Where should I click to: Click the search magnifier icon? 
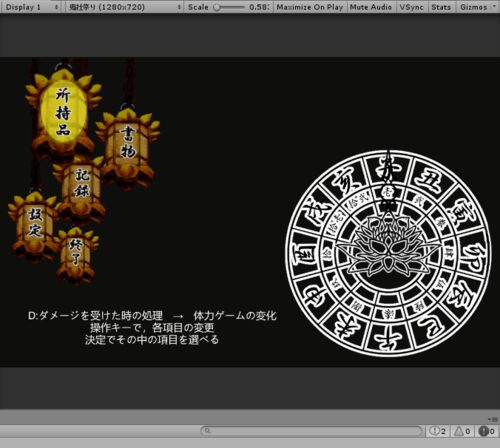207,431
